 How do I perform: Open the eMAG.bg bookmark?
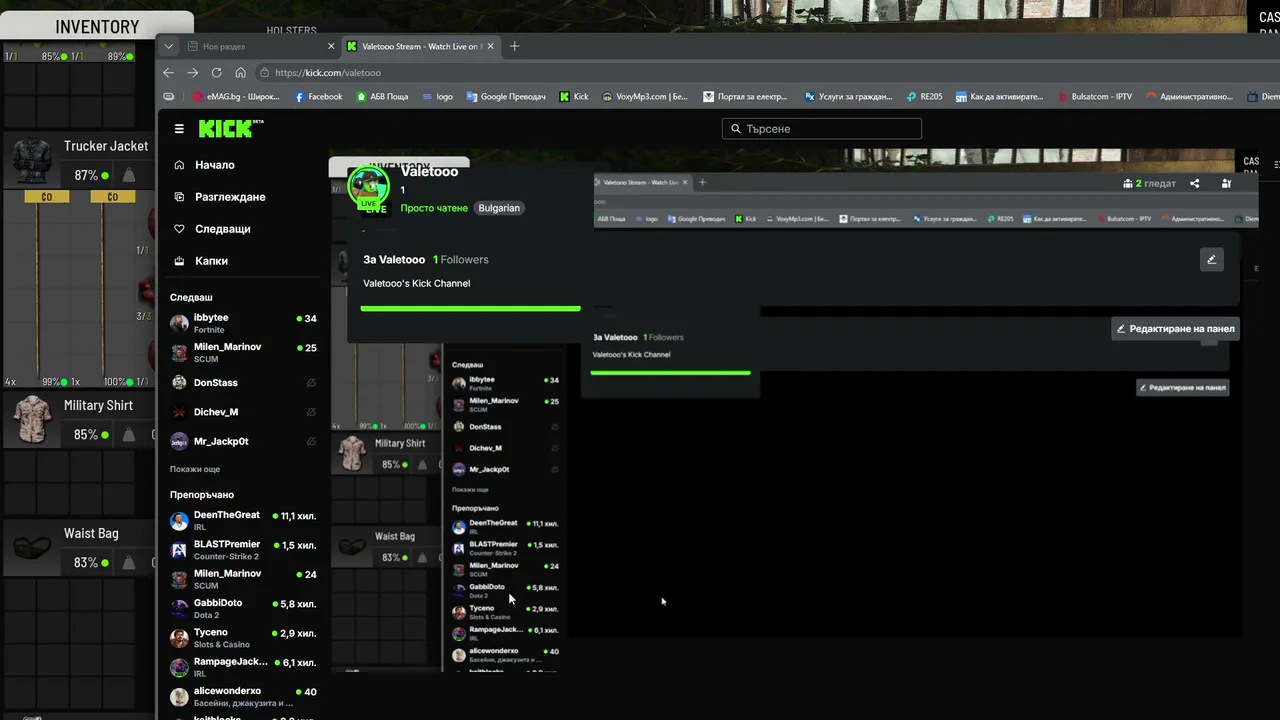[x=236, y=97]
